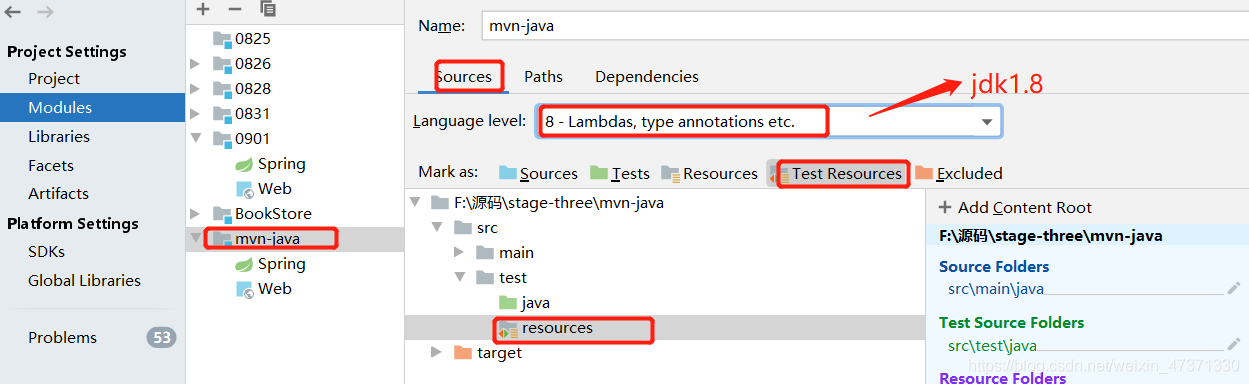
Task: Collapse the mvn-java module node
Action: click(195, 239)
